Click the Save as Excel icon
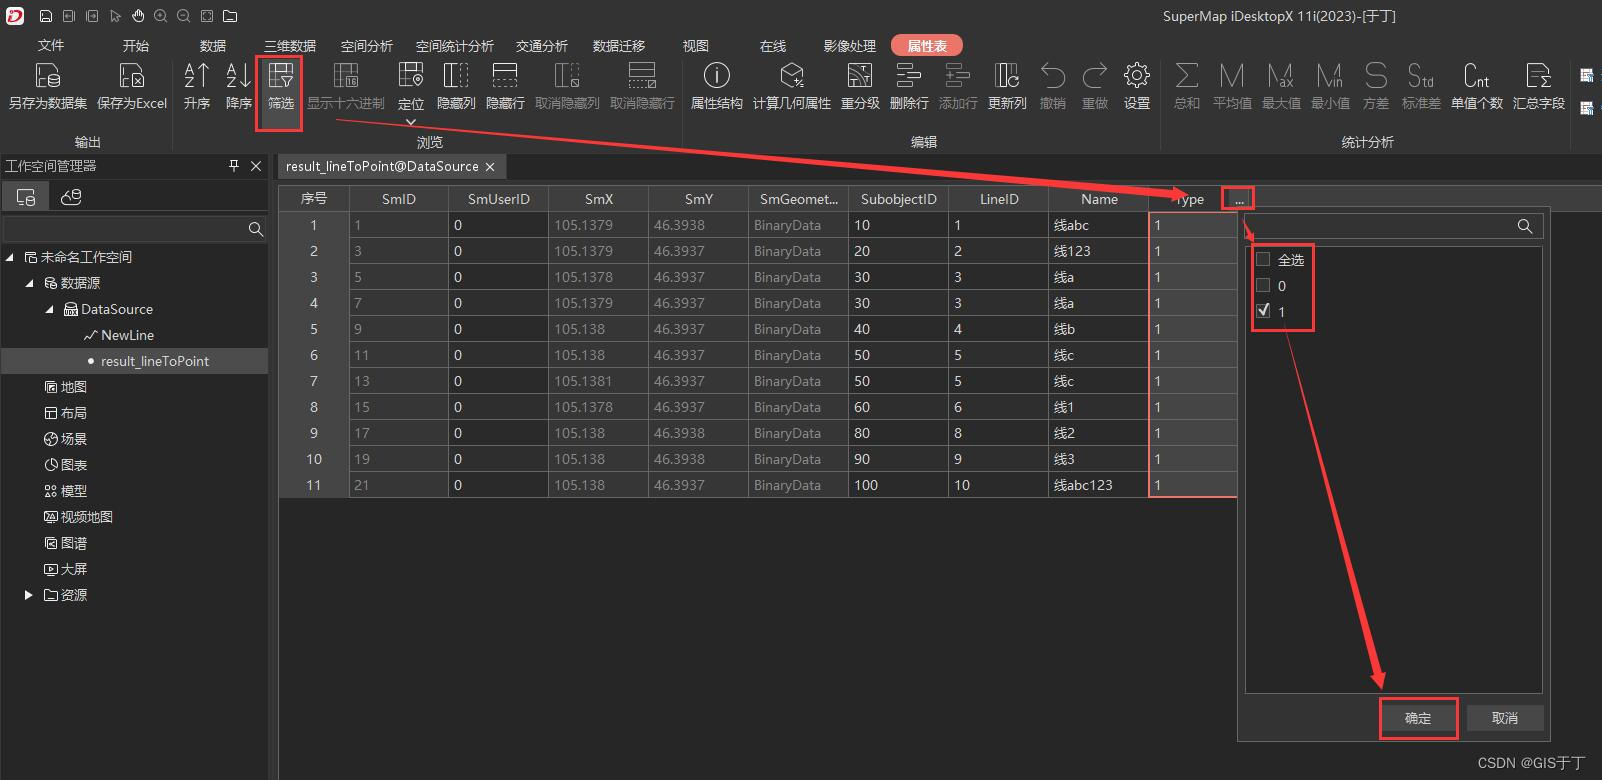 pyautogui.click(x=132, y=76)
